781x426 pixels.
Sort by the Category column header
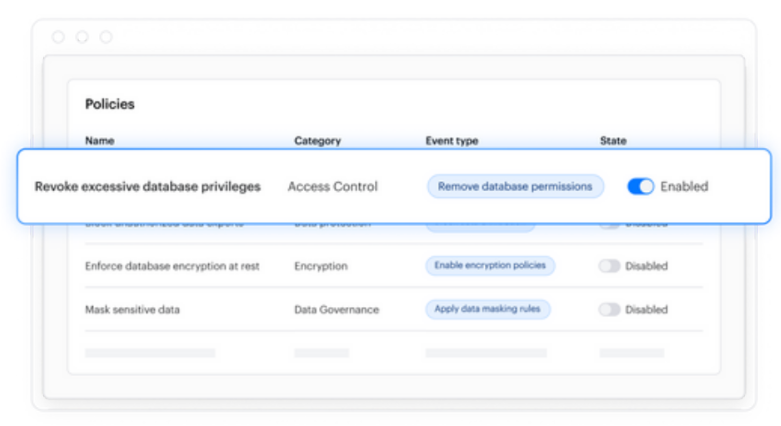click(x=317, y=141)
